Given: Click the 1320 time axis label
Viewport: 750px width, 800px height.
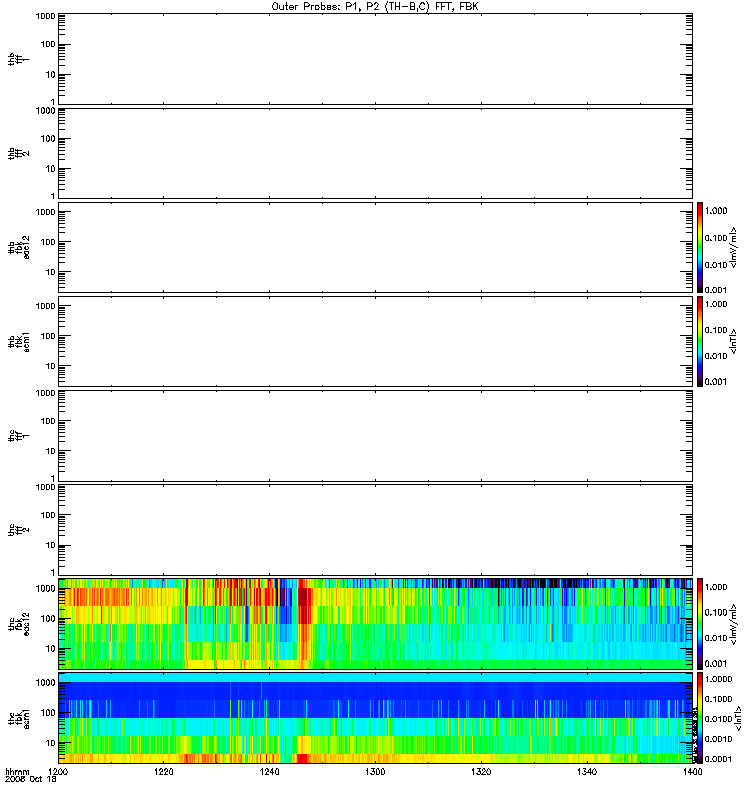Looking at the screenshot, I should coord(481,772).
